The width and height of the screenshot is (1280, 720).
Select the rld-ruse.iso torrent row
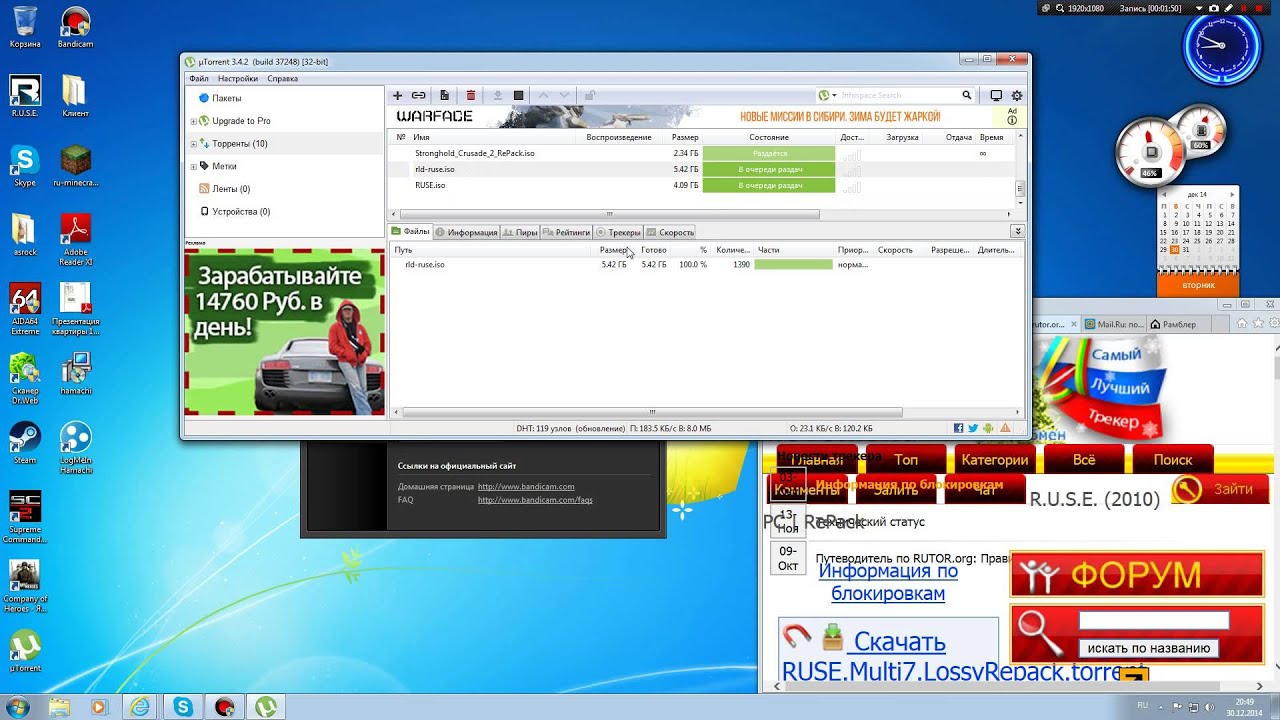(702, 169)
